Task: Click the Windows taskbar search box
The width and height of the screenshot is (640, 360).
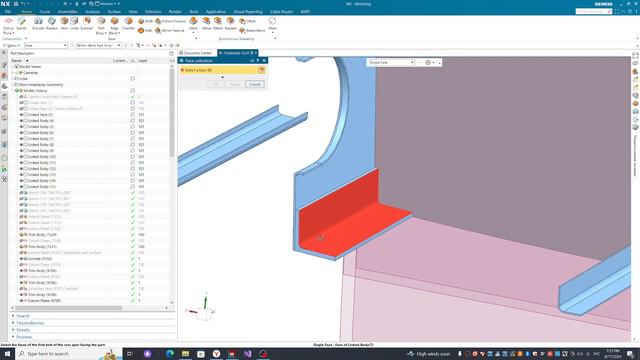Action: point(69,354)
